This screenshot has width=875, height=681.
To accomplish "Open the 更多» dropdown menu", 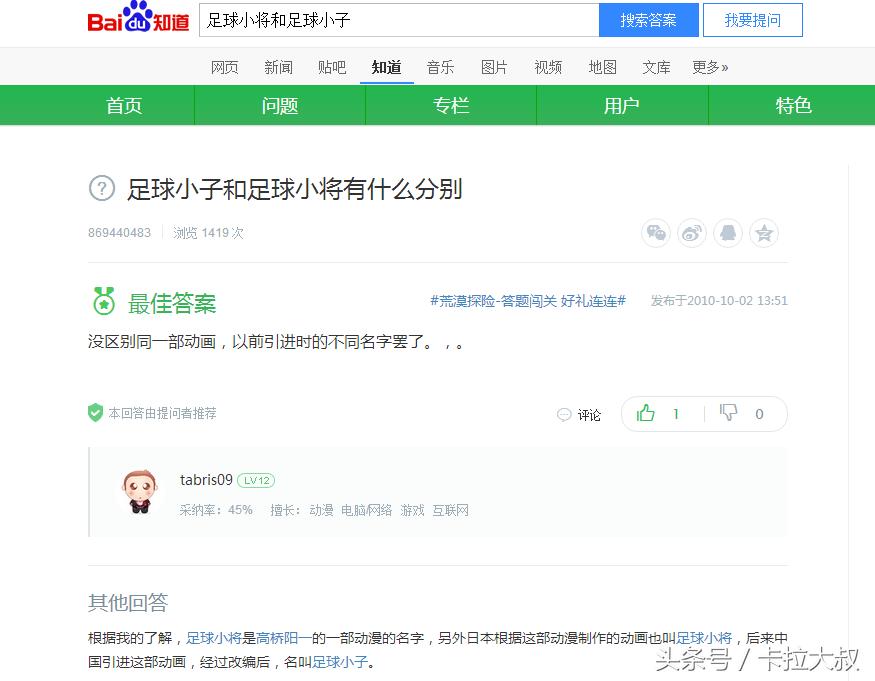I will [x=708, y=67].
